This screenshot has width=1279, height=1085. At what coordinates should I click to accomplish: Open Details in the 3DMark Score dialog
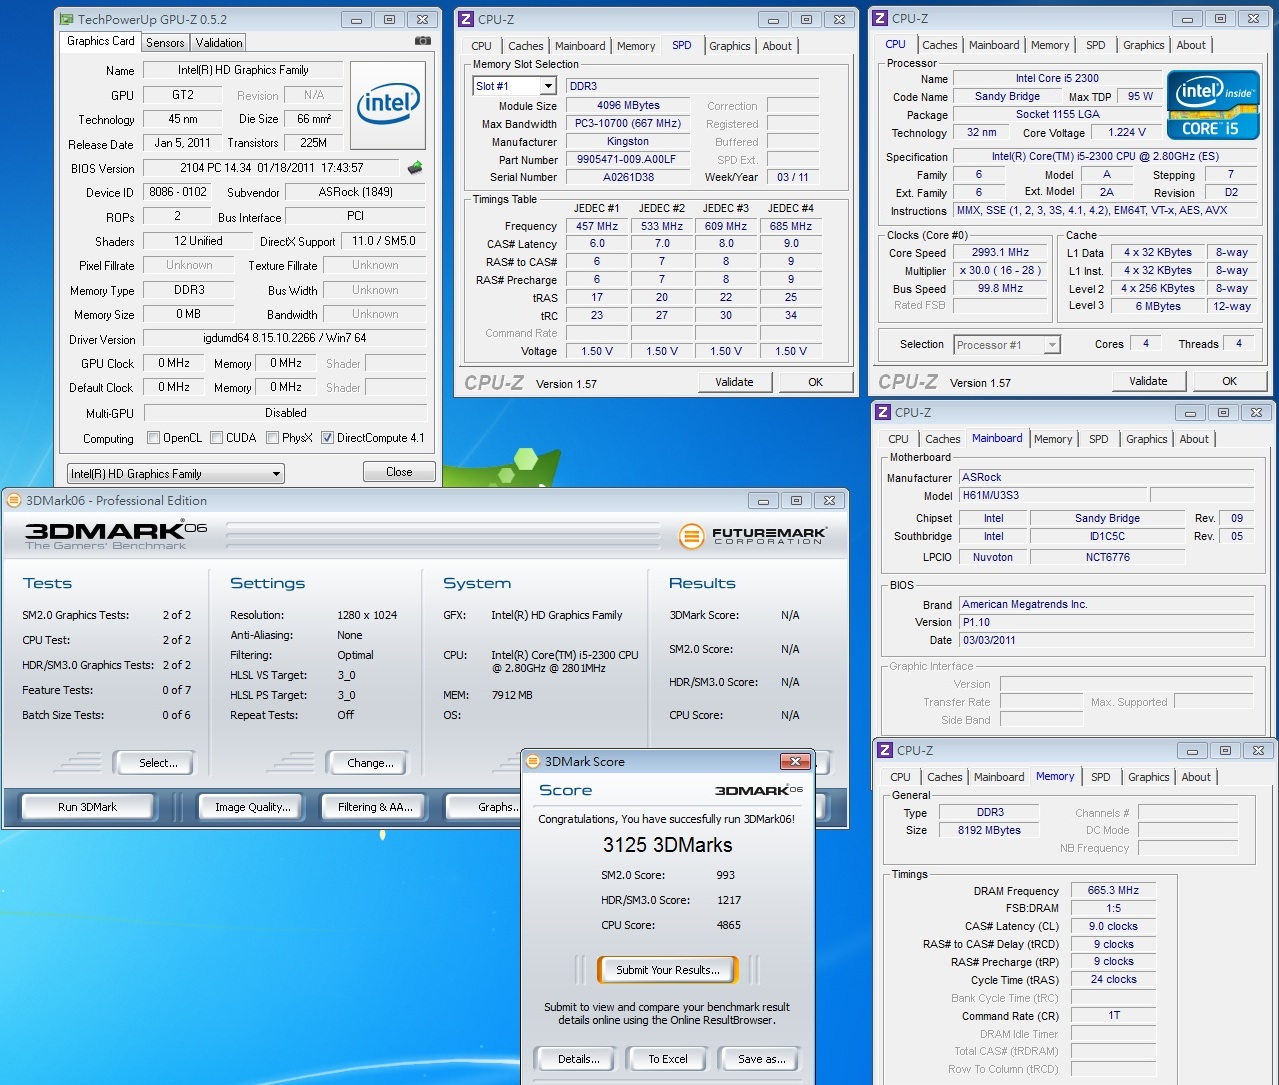pyautogui.click(x=579, y=1059)
